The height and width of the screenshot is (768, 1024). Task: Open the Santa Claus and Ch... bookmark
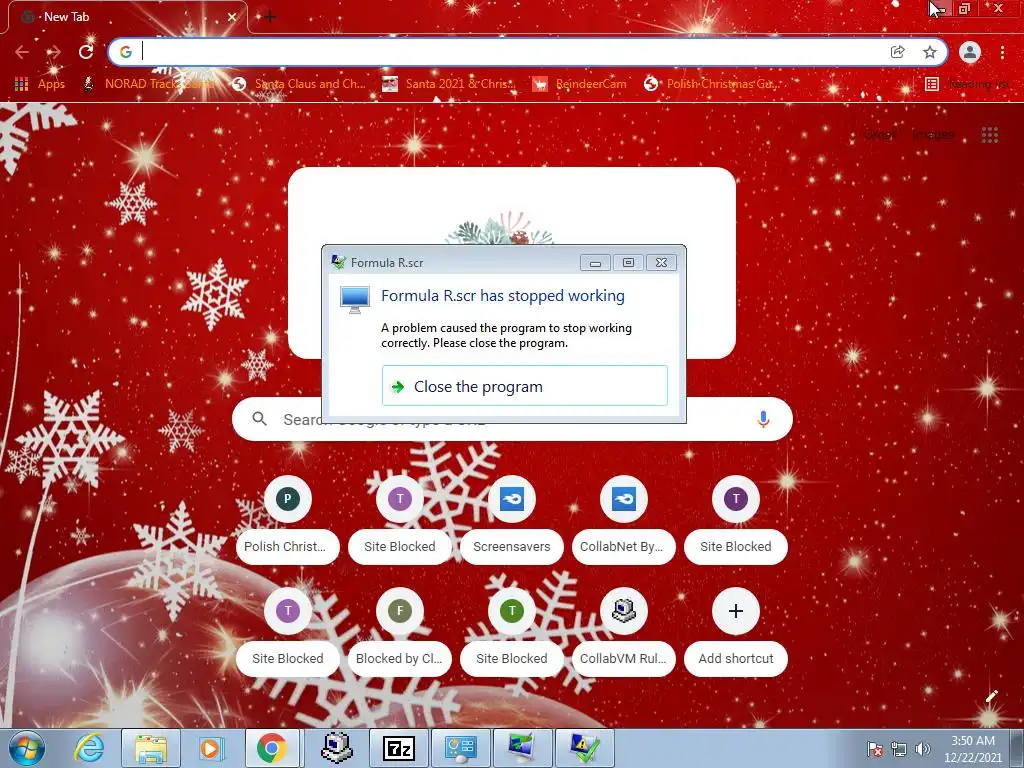tap(300, 84)
